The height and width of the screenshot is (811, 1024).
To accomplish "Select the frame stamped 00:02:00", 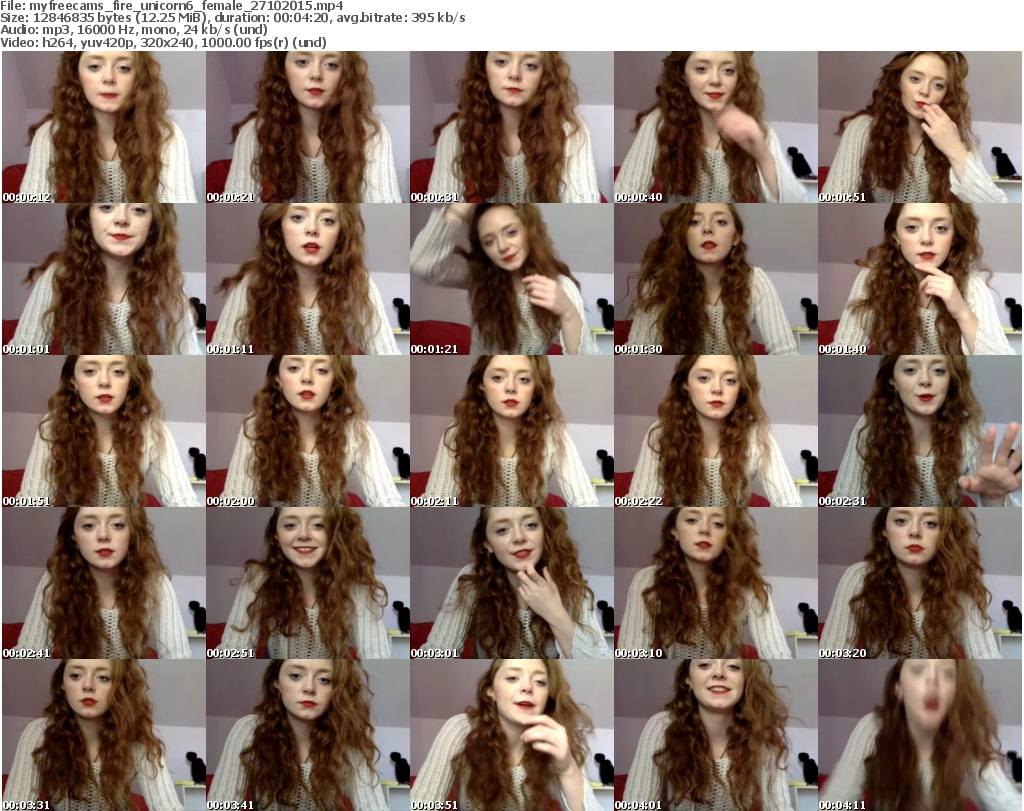I will point(308,431).
